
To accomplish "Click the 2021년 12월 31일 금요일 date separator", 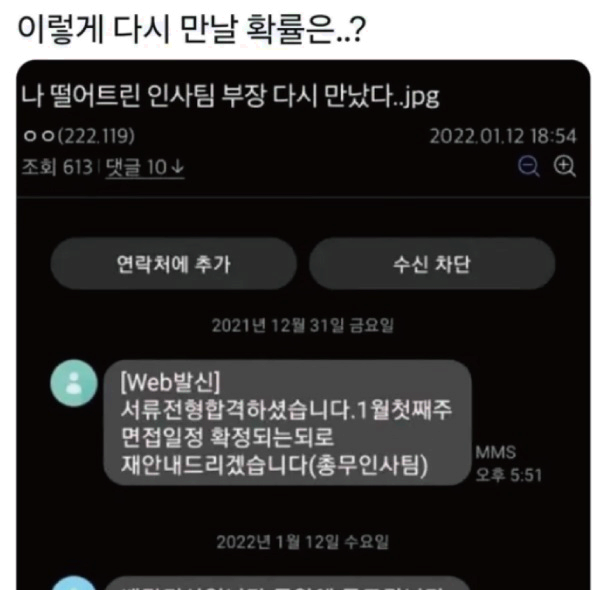I will (303, 325).
